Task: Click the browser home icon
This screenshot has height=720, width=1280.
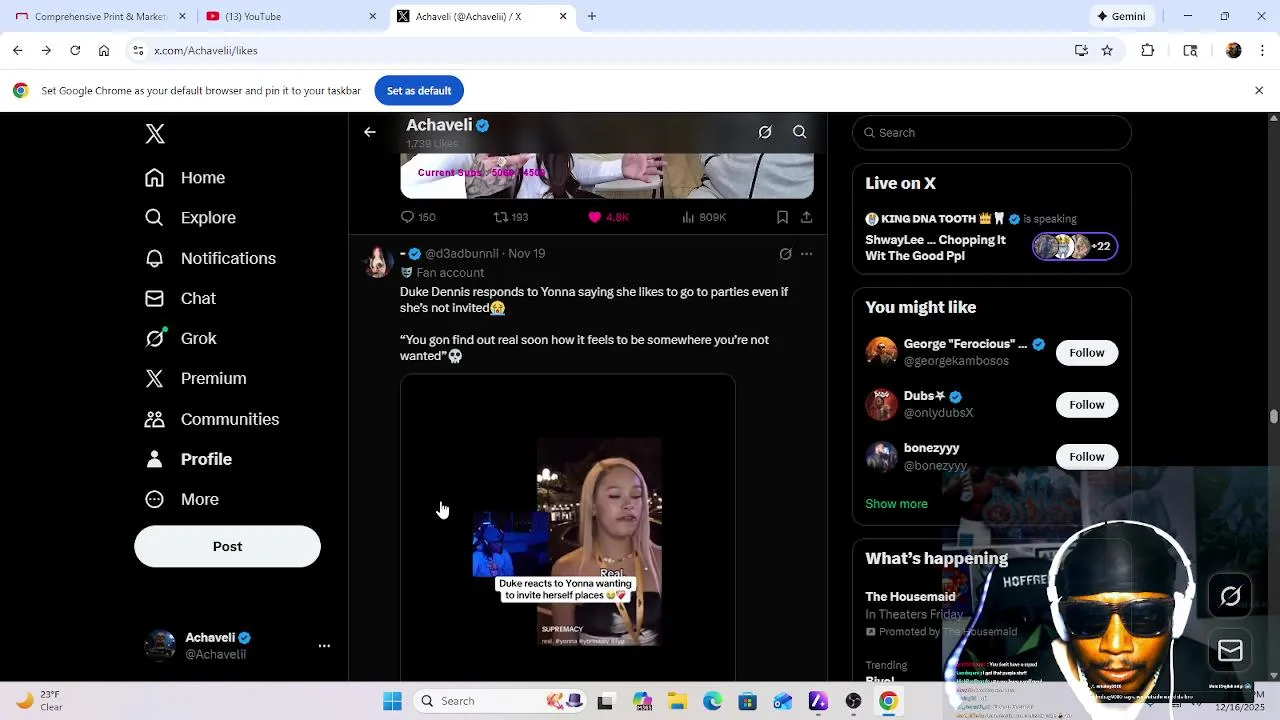Action: (104, 50)
